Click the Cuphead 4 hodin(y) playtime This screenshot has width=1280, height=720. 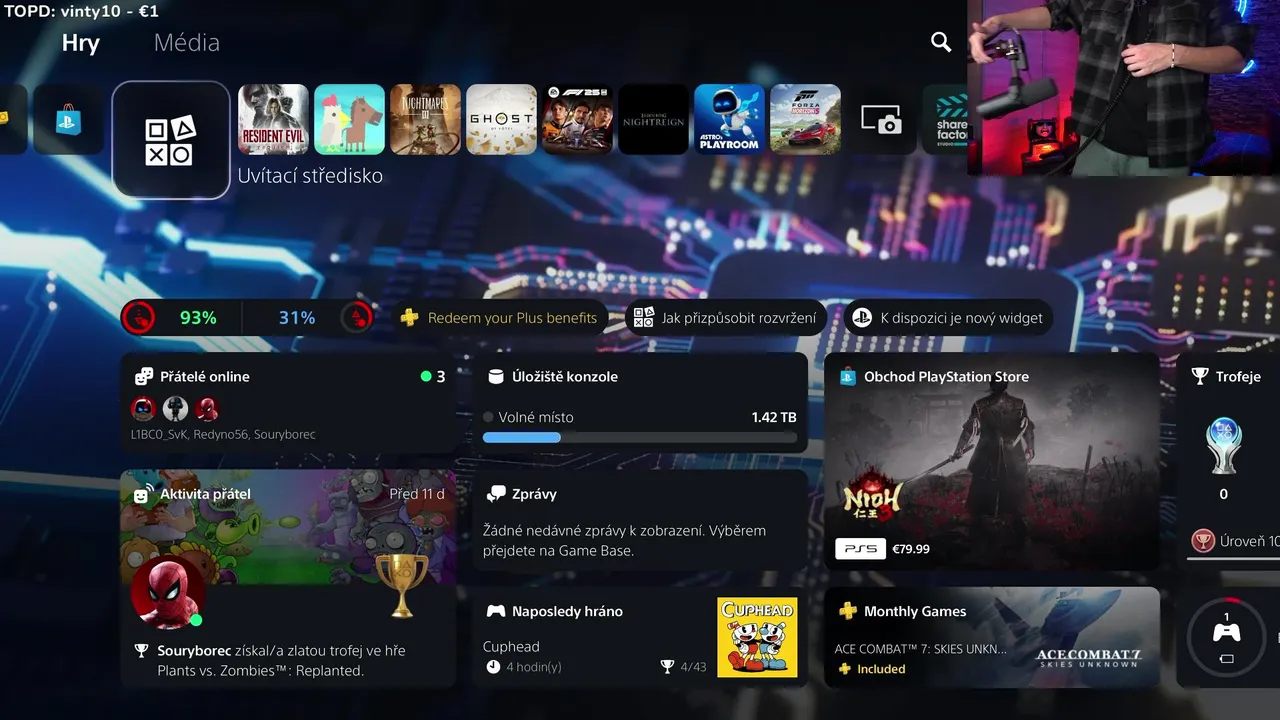coord(523,667)
